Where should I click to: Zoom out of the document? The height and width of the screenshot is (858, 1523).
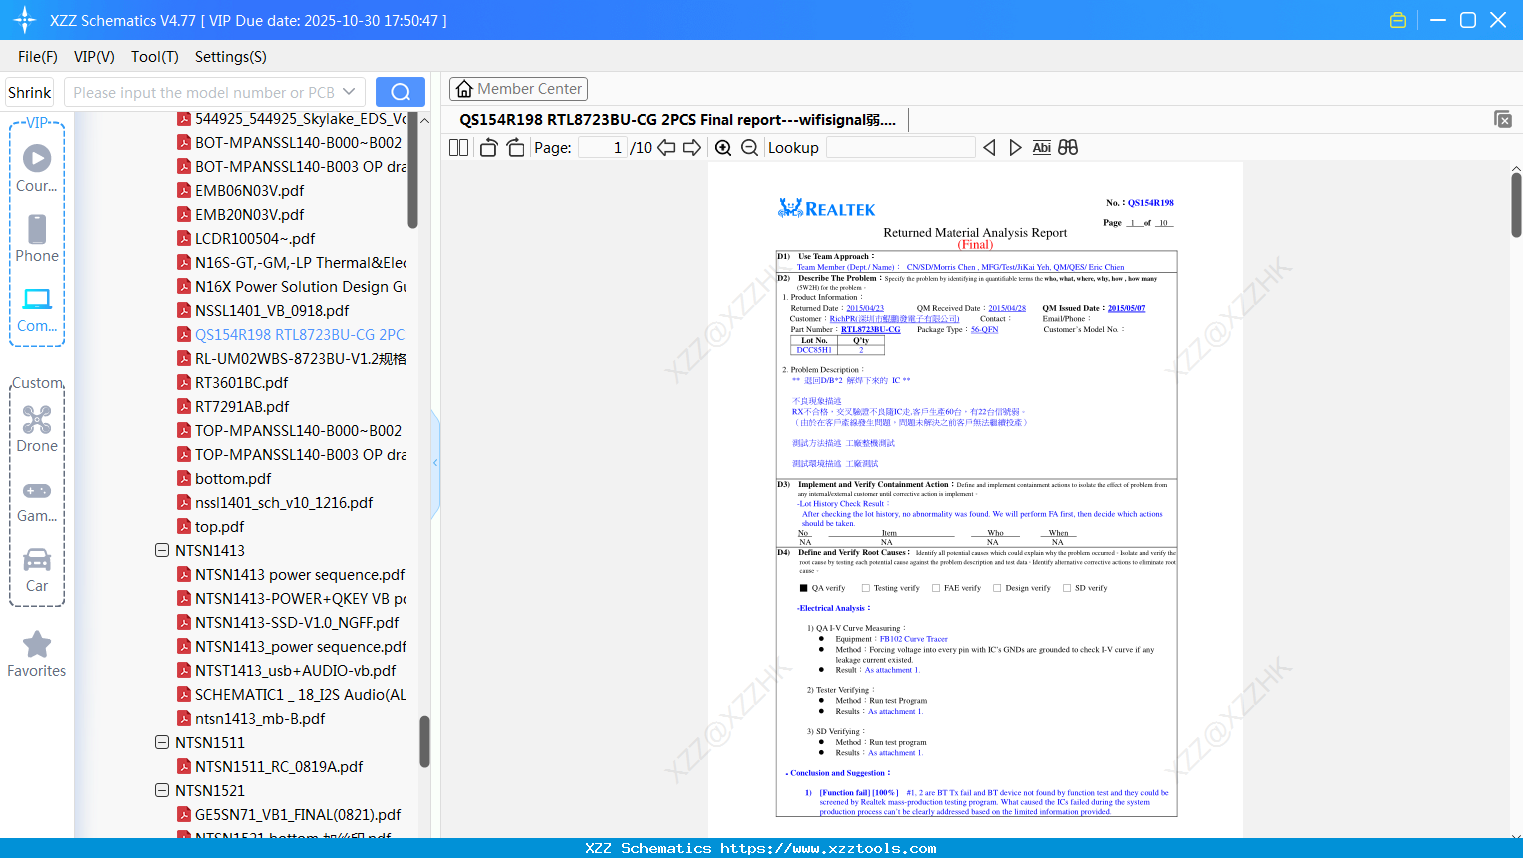(x=749, y=148)
